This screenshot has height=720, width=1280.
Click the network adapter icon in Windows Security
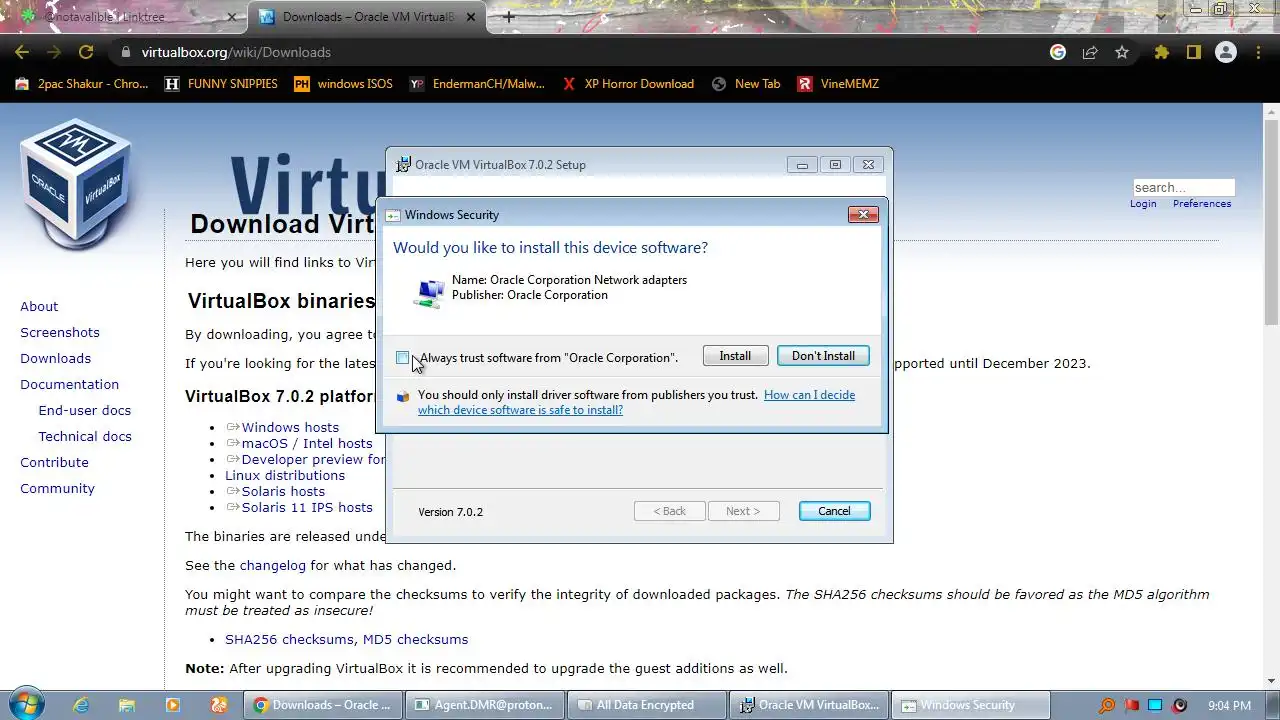(x=429, y=291)
